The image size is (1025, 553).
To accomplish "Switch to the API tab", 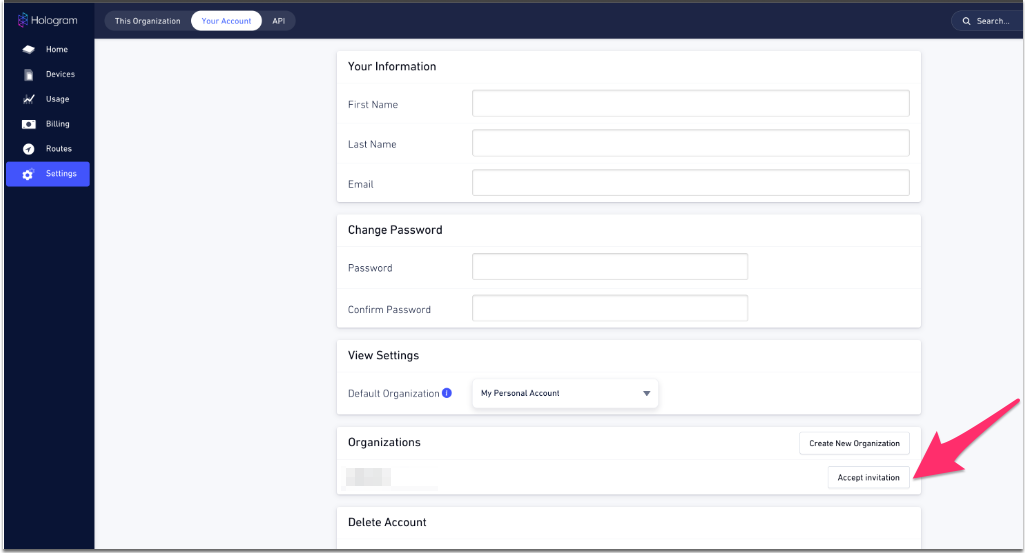I will point(278,21).
